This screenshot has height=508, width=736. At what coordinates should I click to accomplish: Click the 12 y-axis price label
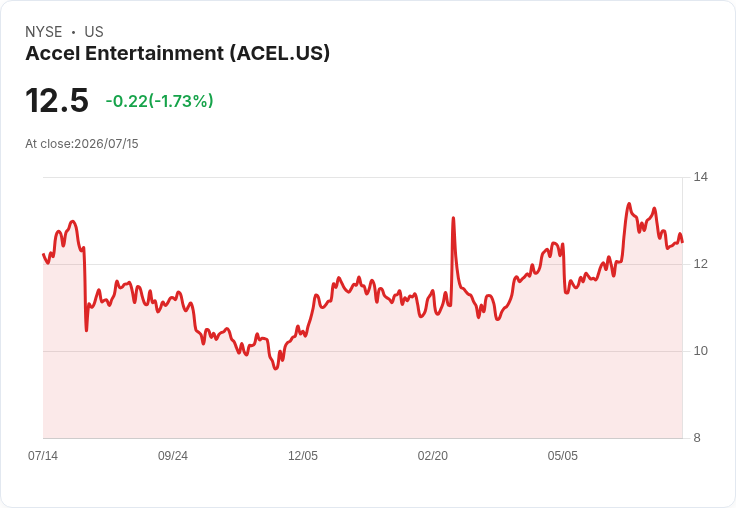click(701, 264)
